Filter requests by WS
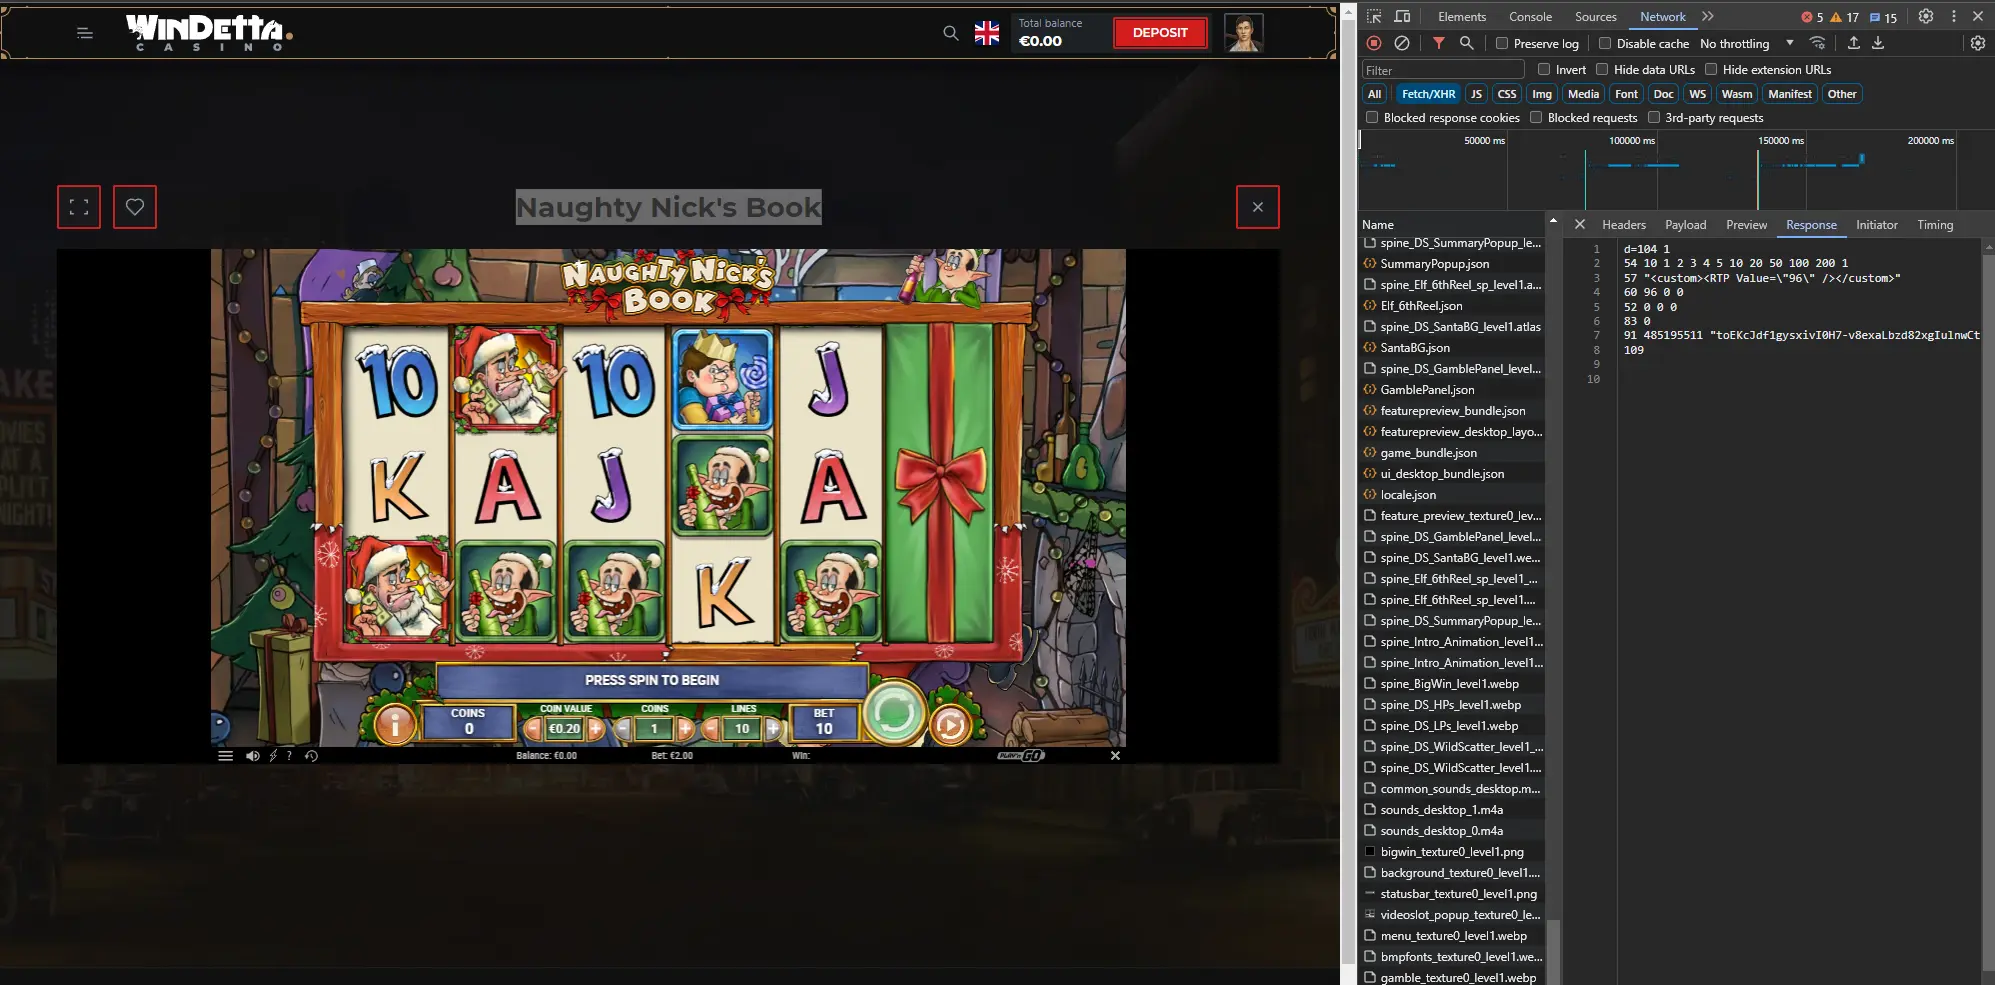Screen dimensions: 1995x985 [1697, 94]
